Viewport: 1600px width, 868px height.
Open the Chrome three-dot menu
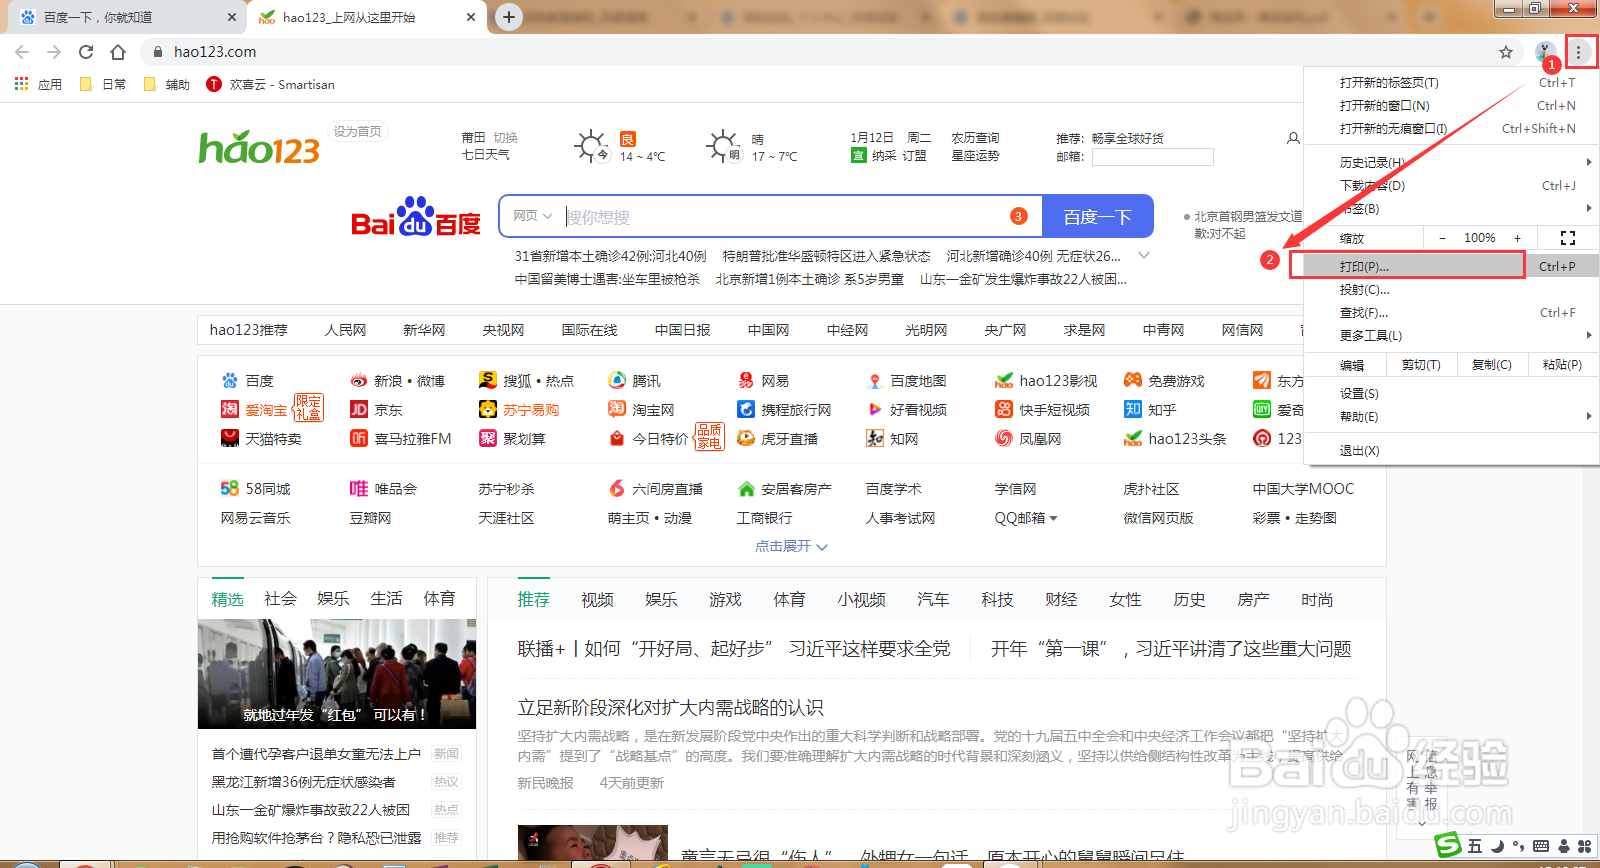pos(1579,52)
